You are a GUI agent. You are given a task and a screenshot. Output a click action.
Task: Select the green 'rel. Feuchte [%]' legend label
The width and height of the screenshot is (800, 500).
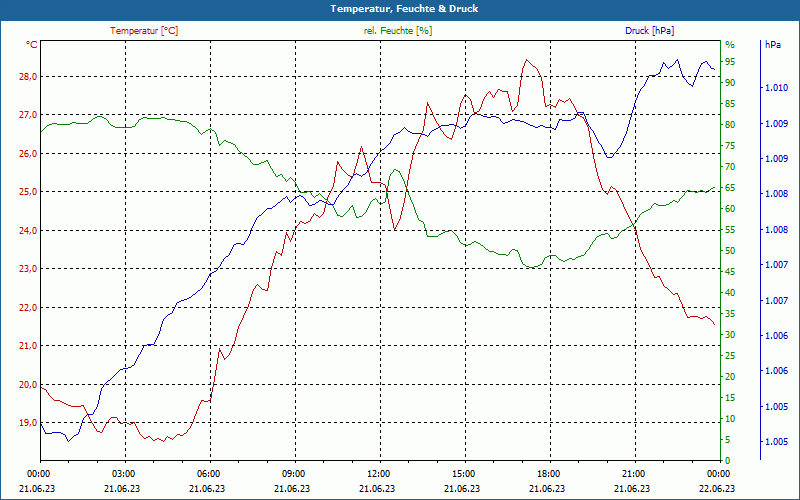tap(398, 31)
